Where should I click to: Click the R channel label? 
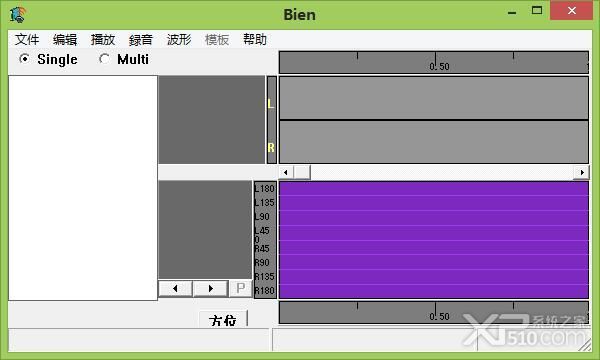pos(271,148)
